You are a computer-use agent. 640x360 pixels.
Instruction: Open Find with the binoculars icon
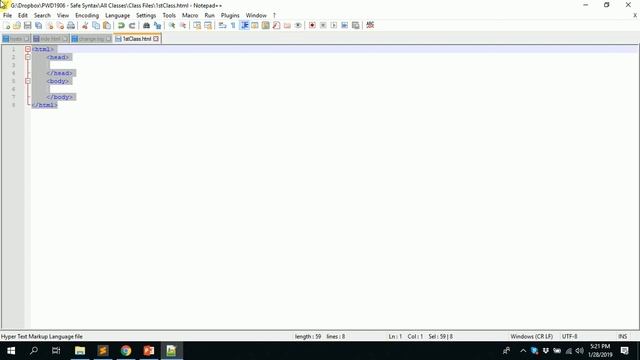coord(146,25)
